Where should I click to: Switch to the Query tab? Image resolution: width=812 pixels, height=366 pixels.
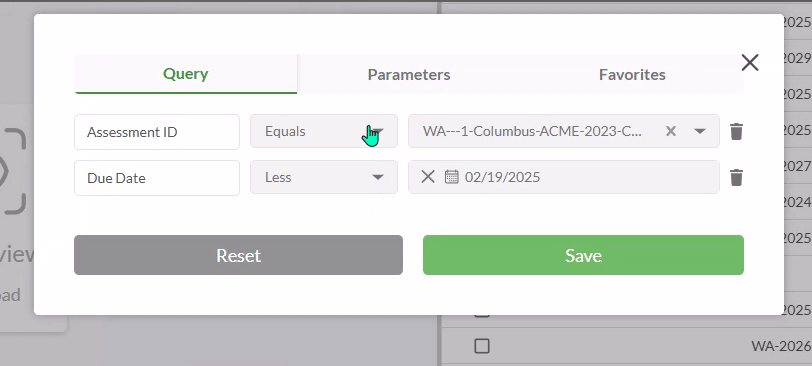[x=185, y=74]
